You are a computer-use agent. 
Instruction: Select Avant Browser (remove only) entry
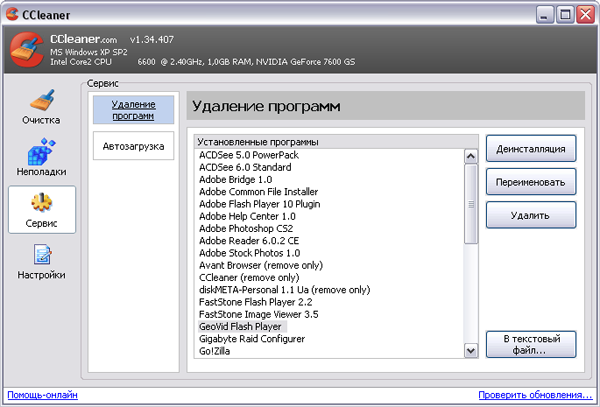click(261, 265)
